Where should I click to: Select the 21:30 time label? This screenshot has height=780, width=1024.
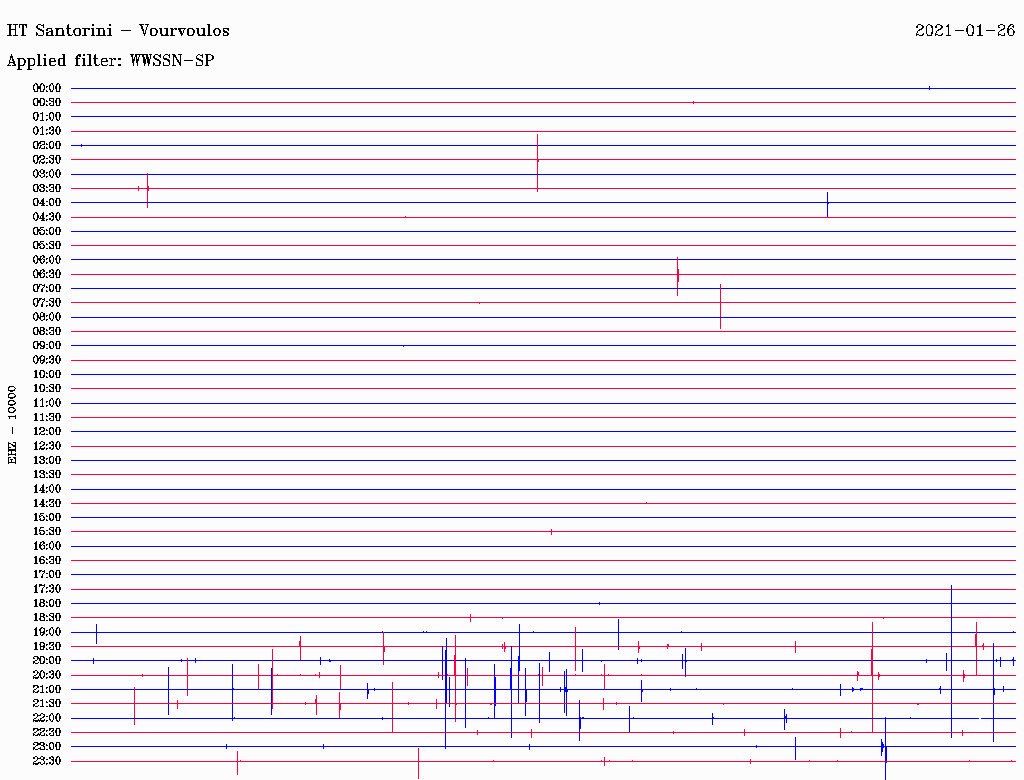47,703
